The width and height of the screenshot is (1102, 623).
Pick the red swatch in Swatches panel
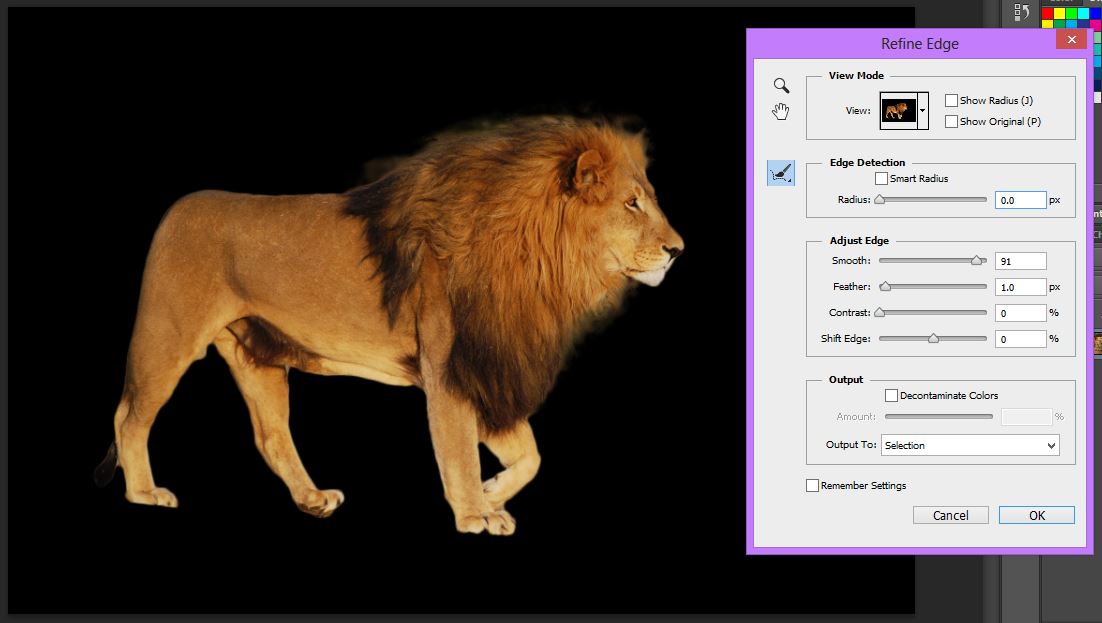click(x=1048, y=14)
